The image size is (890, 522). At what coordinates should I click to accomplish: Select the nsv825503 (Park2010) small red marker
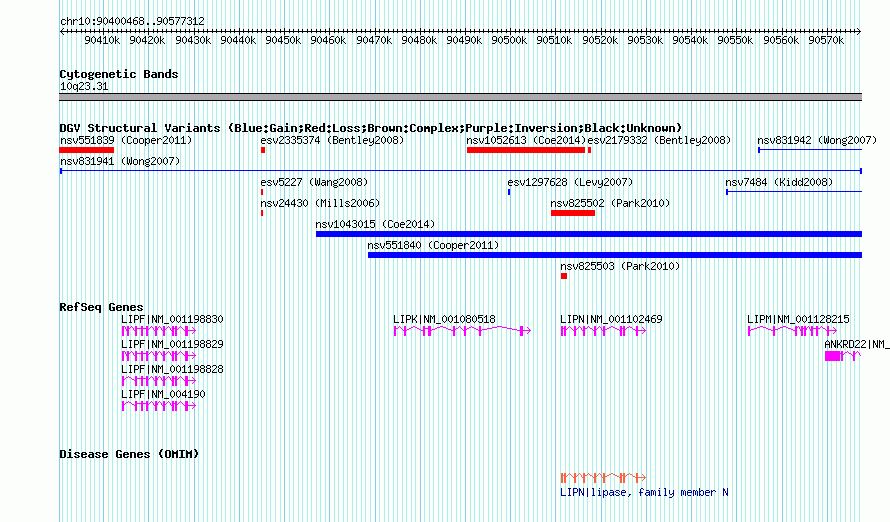coord(564,276)
